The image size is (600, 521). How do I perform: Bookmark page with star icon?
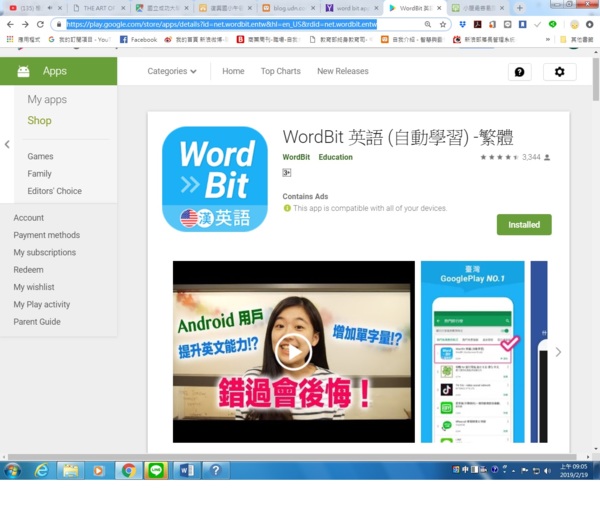pos(442,24)
